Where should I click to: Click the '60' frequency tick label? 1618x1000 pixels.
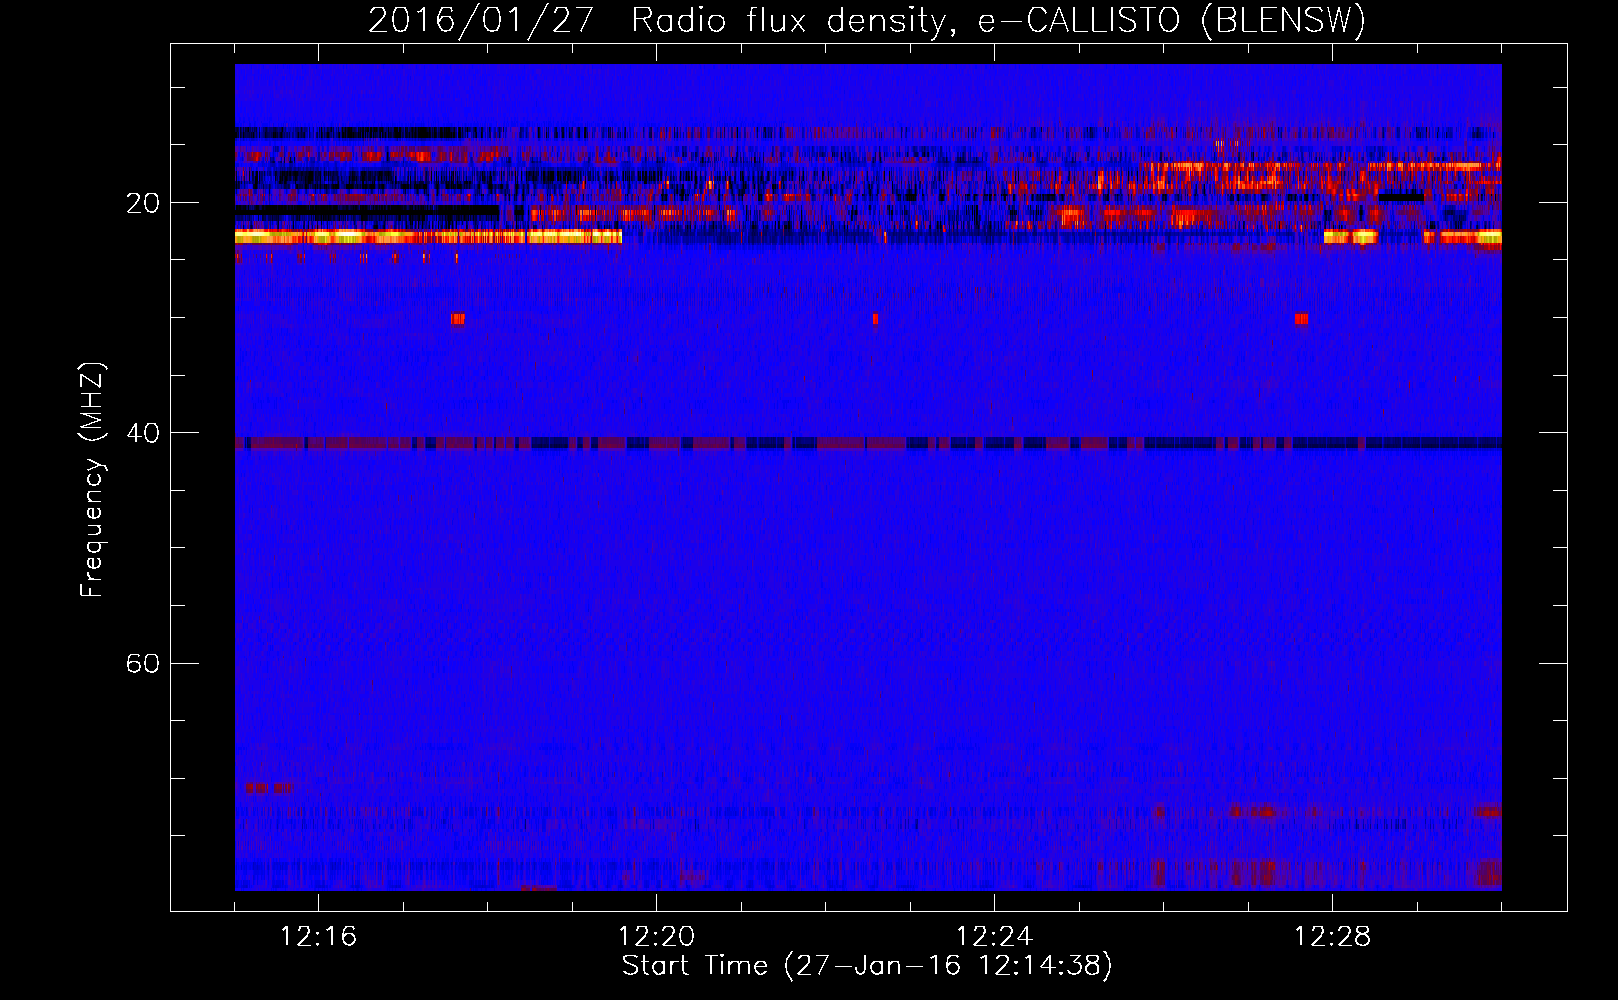[143, 663]
